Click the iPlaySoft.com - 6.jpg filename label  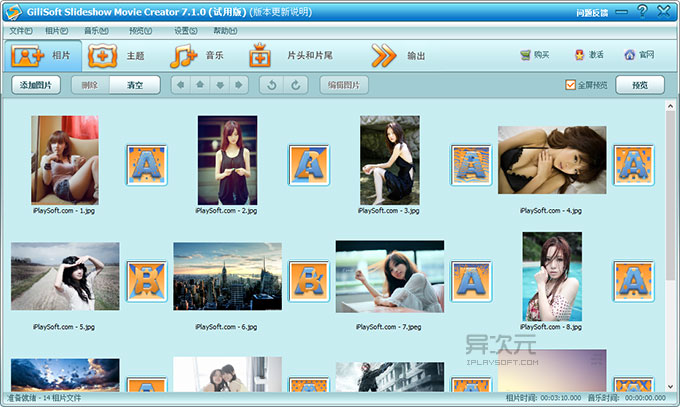coord(226,327)
